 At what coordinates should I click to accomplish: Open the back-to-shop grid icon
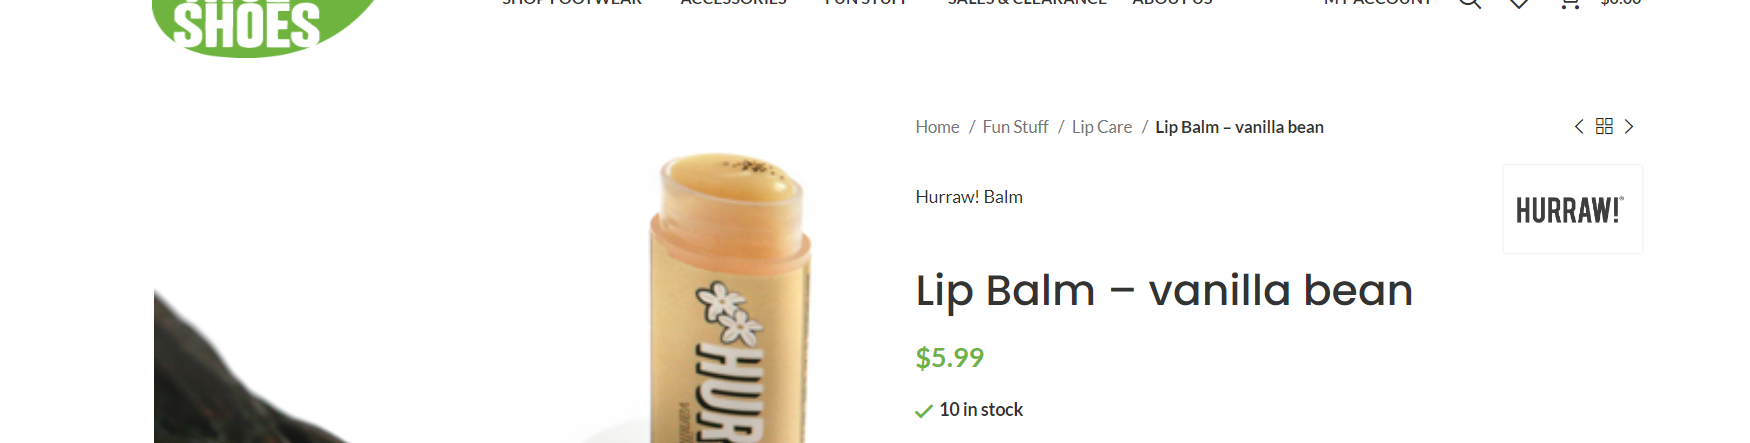(1604, 126)
